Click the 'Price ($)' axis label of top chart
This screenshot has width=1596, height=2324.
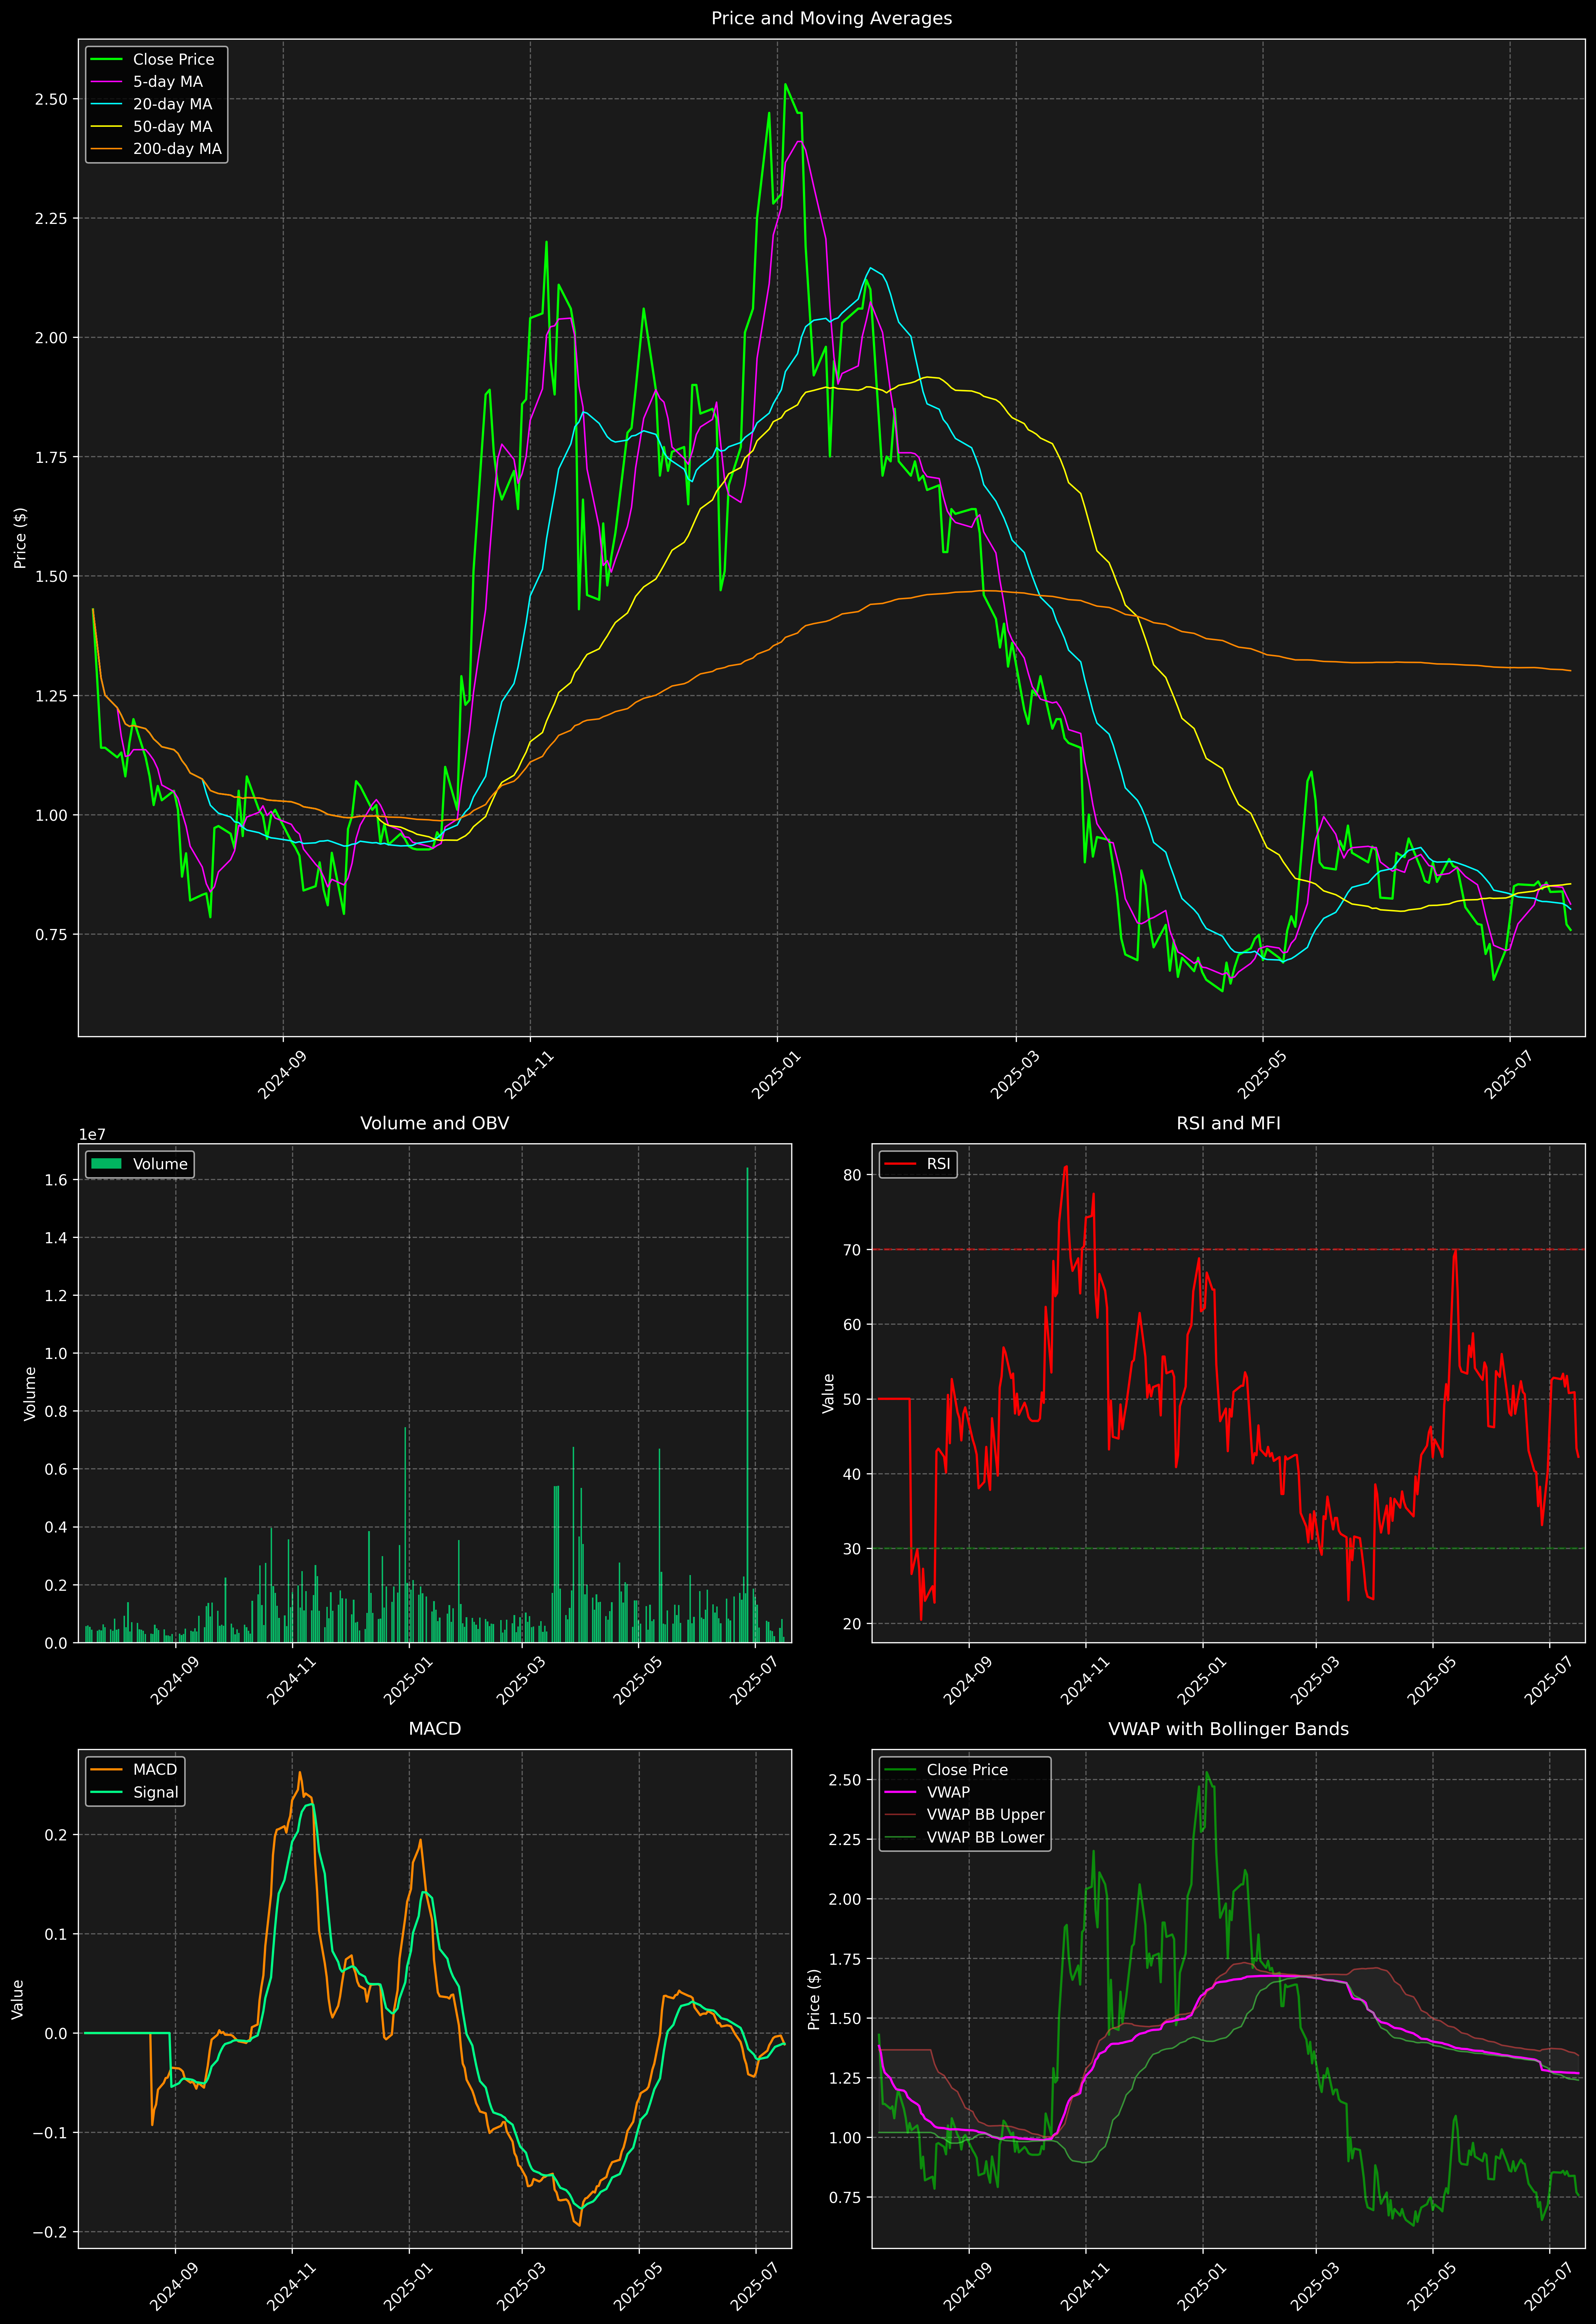[x=20, y=538]
